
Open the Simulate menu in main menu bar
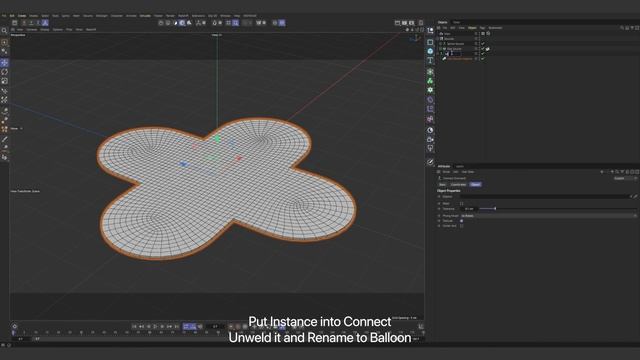point(145,16)
